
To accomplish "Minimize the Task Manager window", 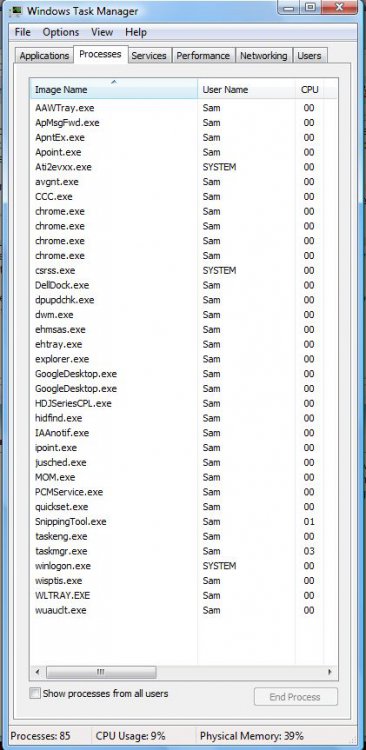I will (288, 7).
